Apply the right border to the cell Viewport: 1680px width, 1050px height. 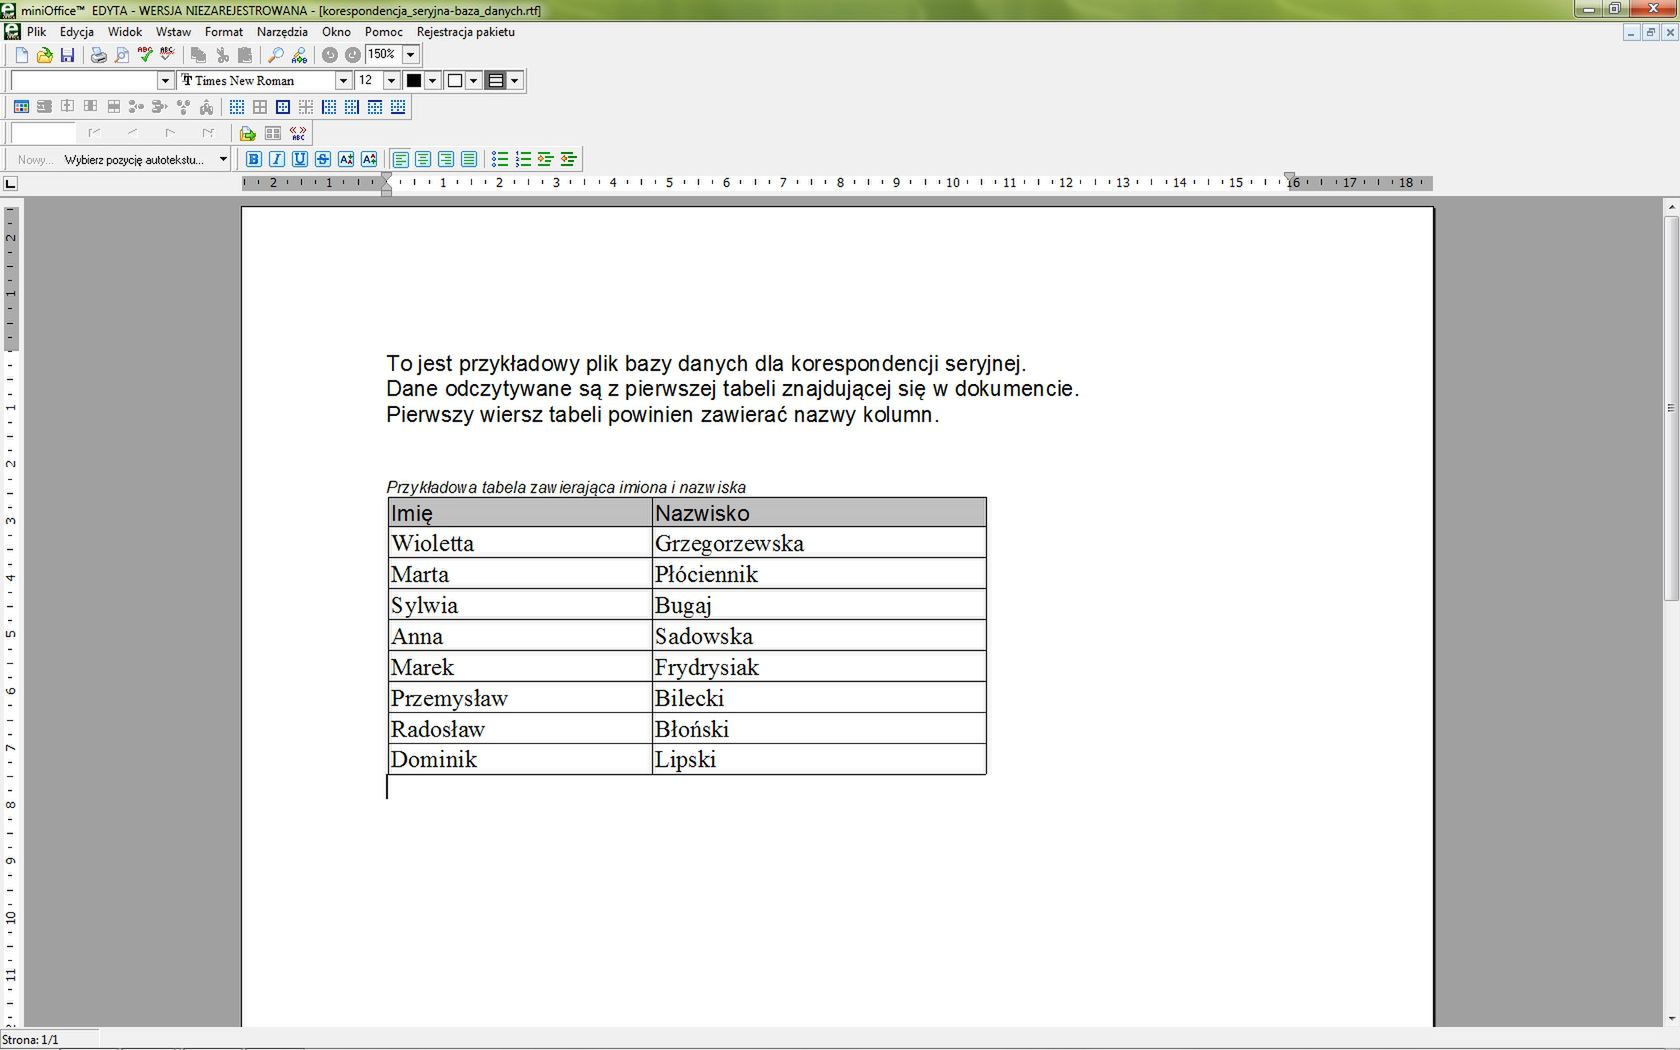352,107
